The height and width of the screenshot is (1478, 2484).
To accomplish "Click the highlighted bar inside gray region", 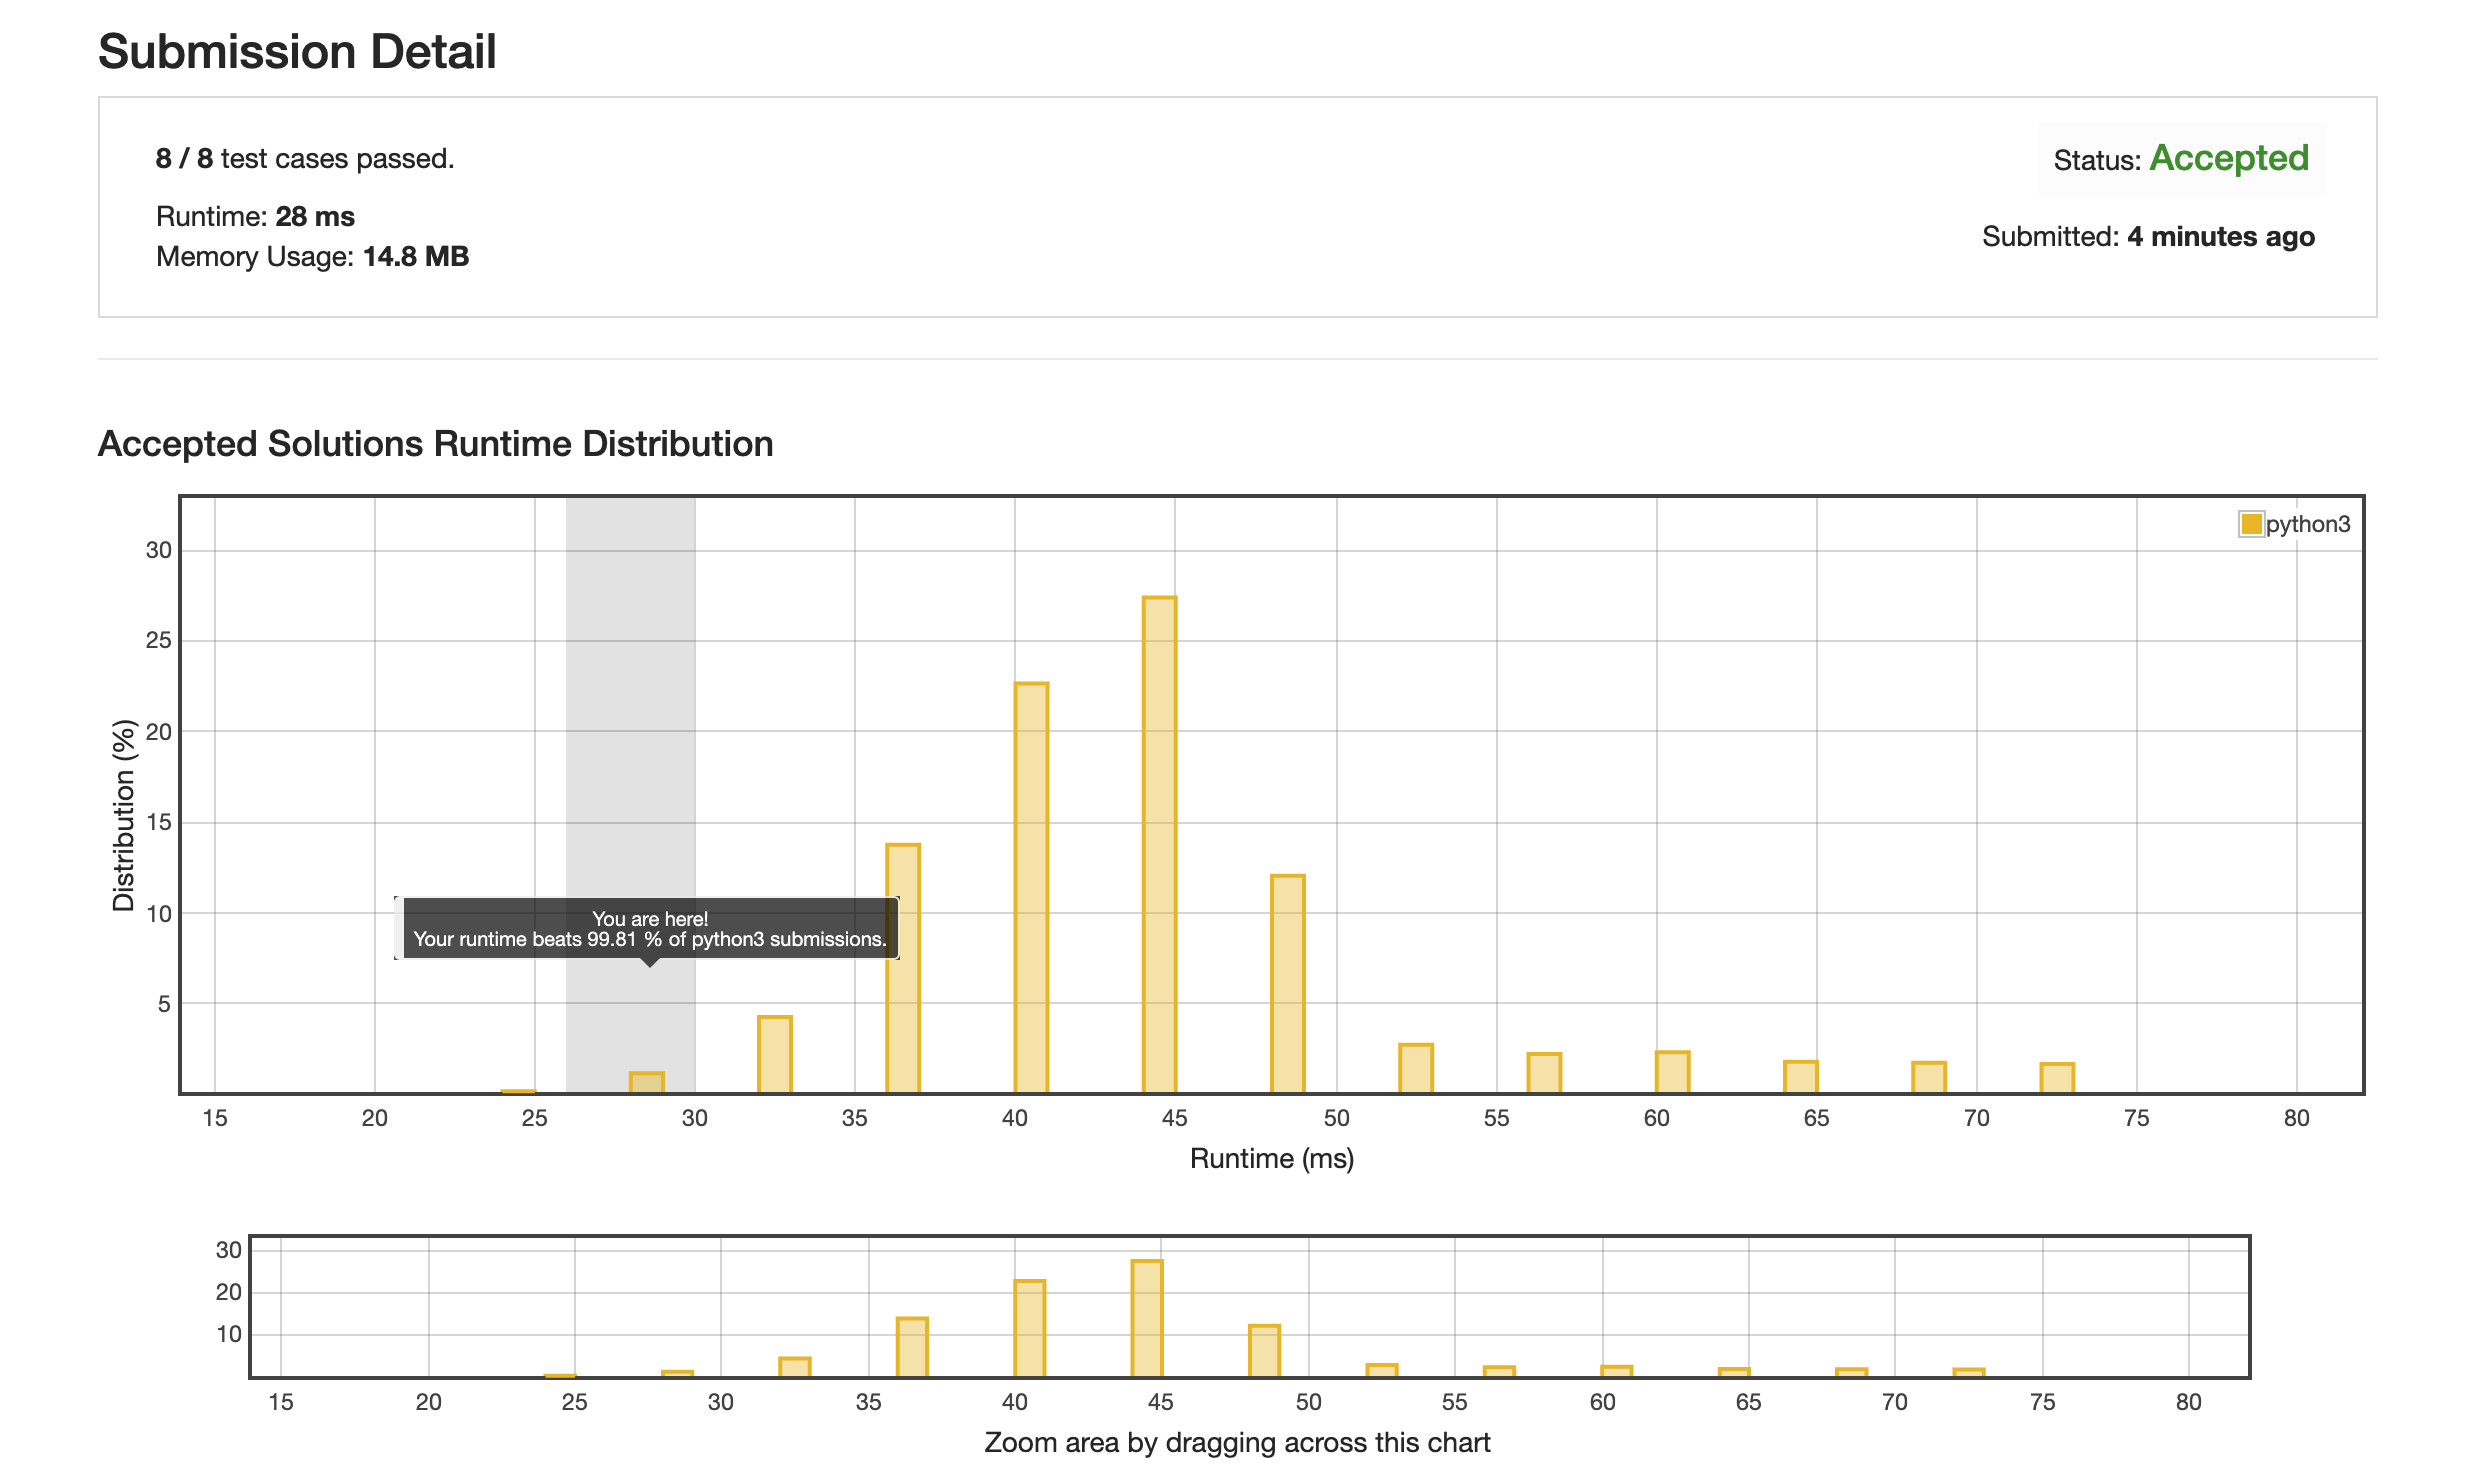I will click(x=646, y=1082).
